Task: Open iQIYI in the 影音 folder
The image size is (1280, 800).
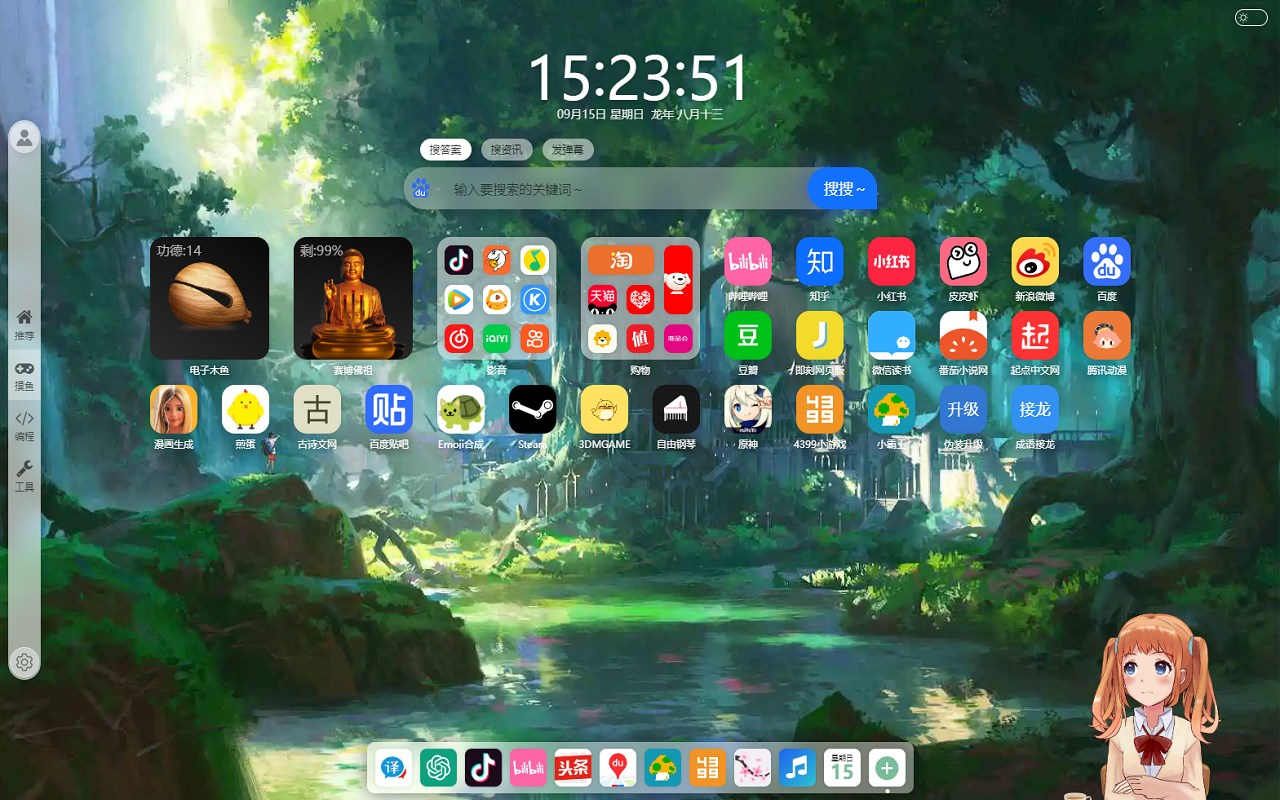Action: (x=497, y=338)
